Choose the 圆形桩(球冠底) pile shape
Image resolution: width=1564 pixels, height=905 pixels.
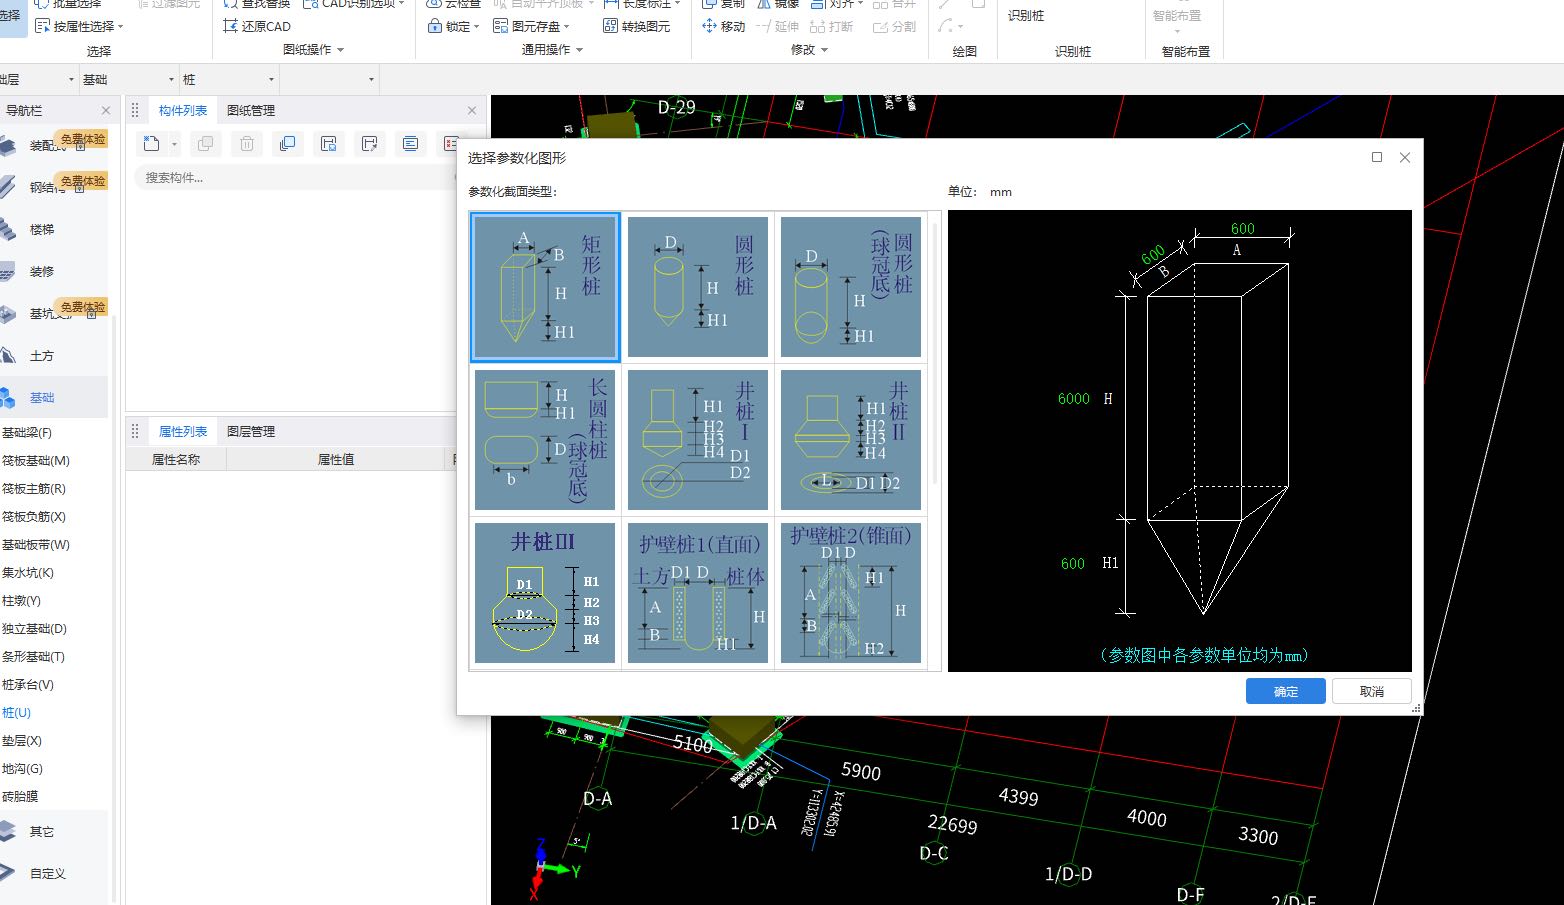click(x=851, y=287)
